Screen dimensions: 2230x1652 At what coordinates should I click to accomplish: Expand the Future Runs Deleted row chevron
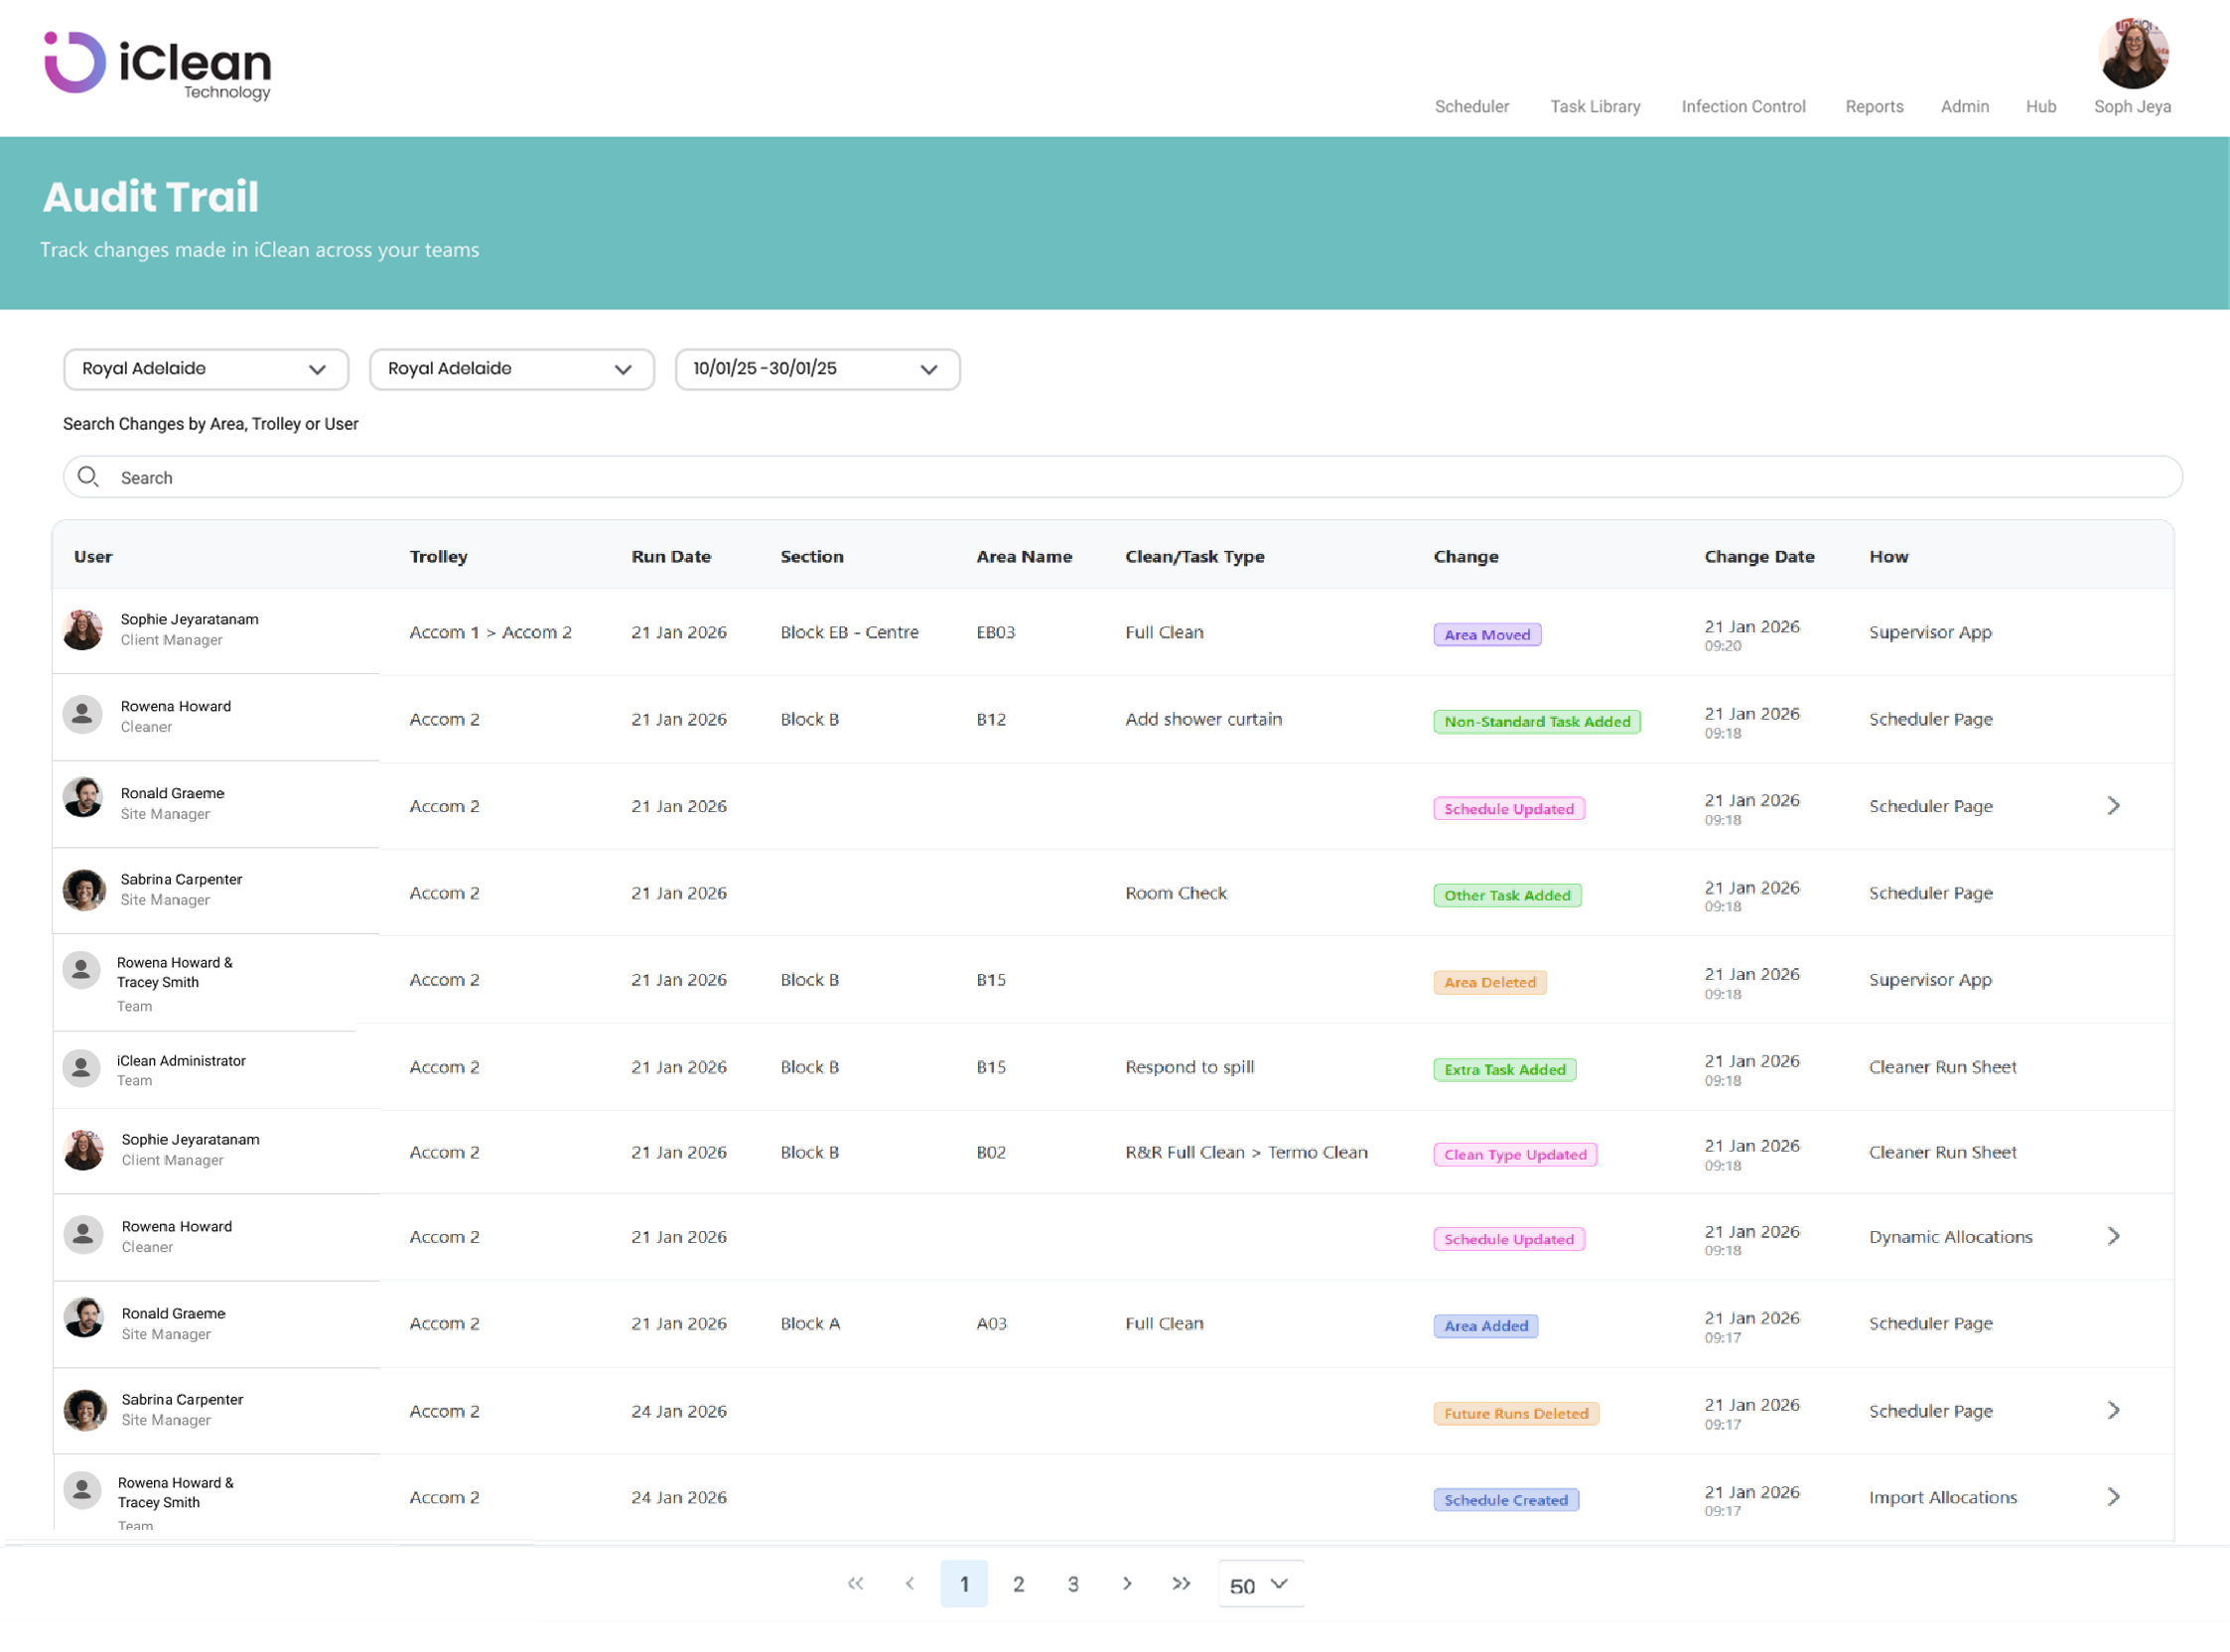pos(2113,1411)
